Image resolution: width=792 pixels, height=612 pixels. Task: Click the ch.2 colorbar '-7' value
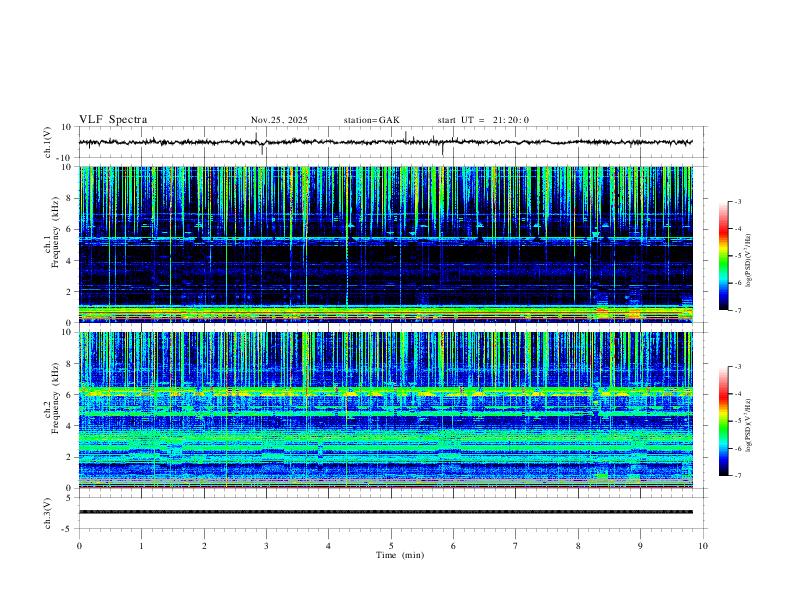click(738, 476)
